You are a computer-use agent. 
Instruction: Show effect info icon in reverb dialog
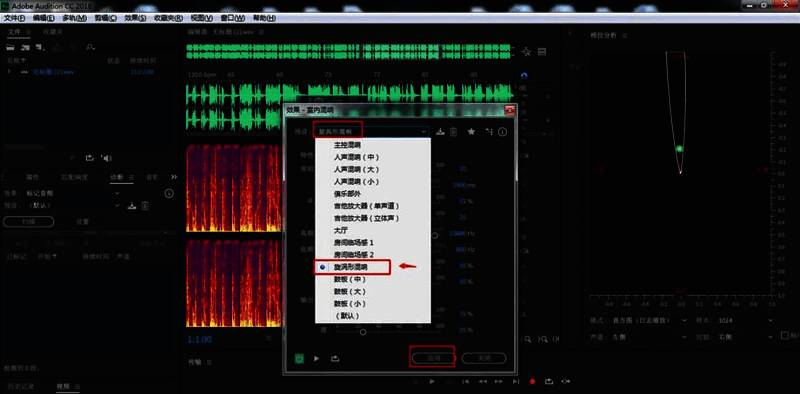pos(503,132)
